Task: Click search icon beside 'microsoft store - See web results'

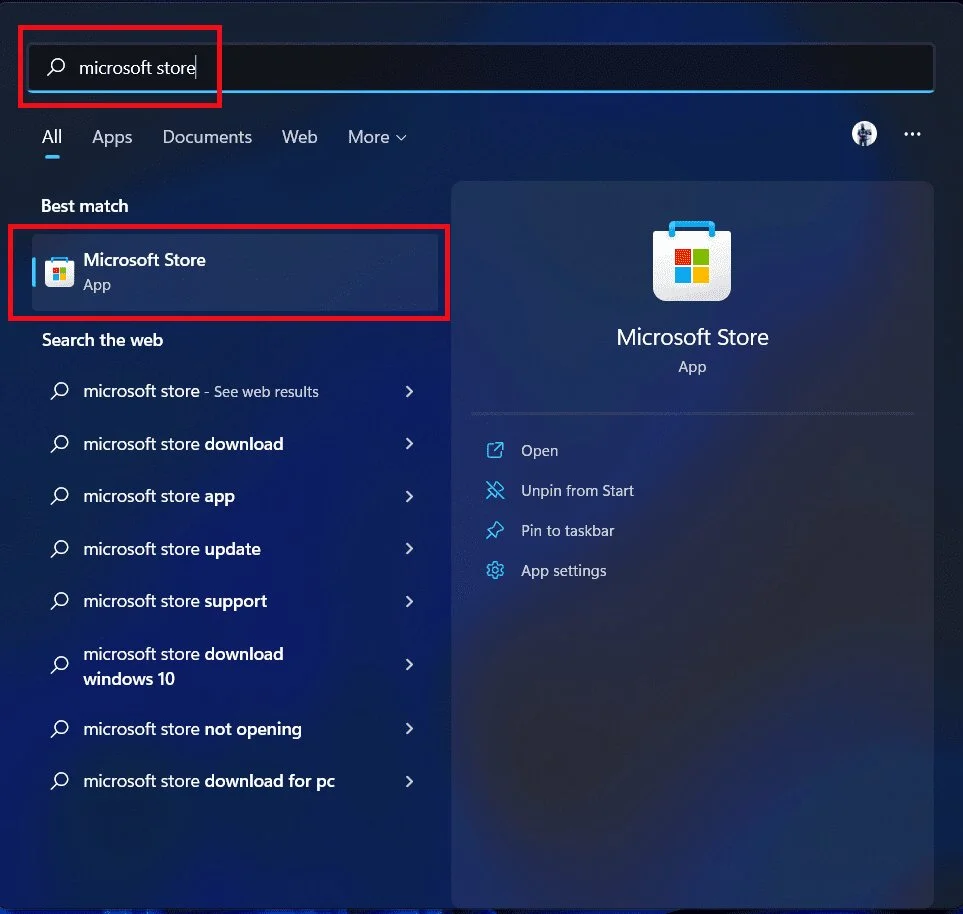Action: coord(60,391)
